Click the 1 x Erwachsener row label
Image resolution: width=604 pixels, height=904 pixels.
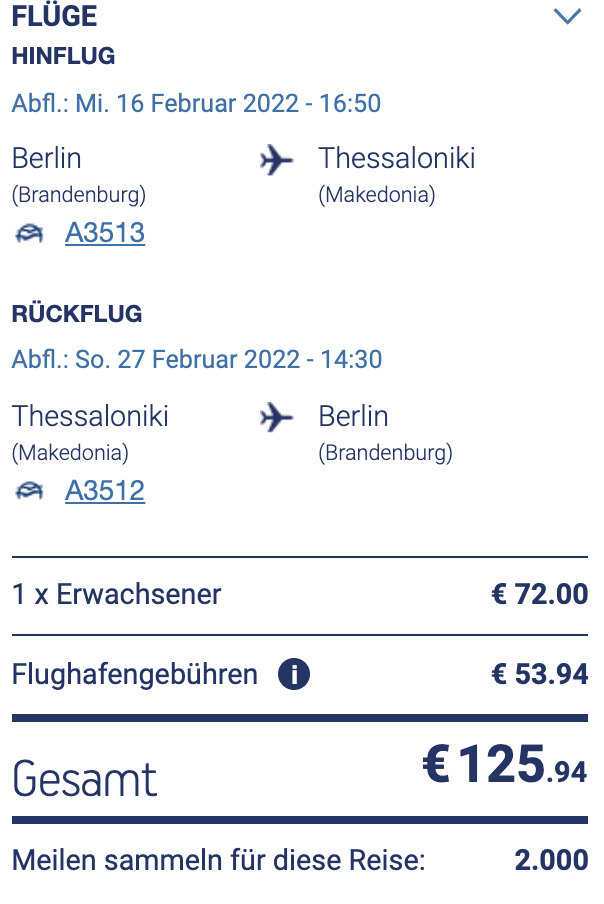pos(117,594)
